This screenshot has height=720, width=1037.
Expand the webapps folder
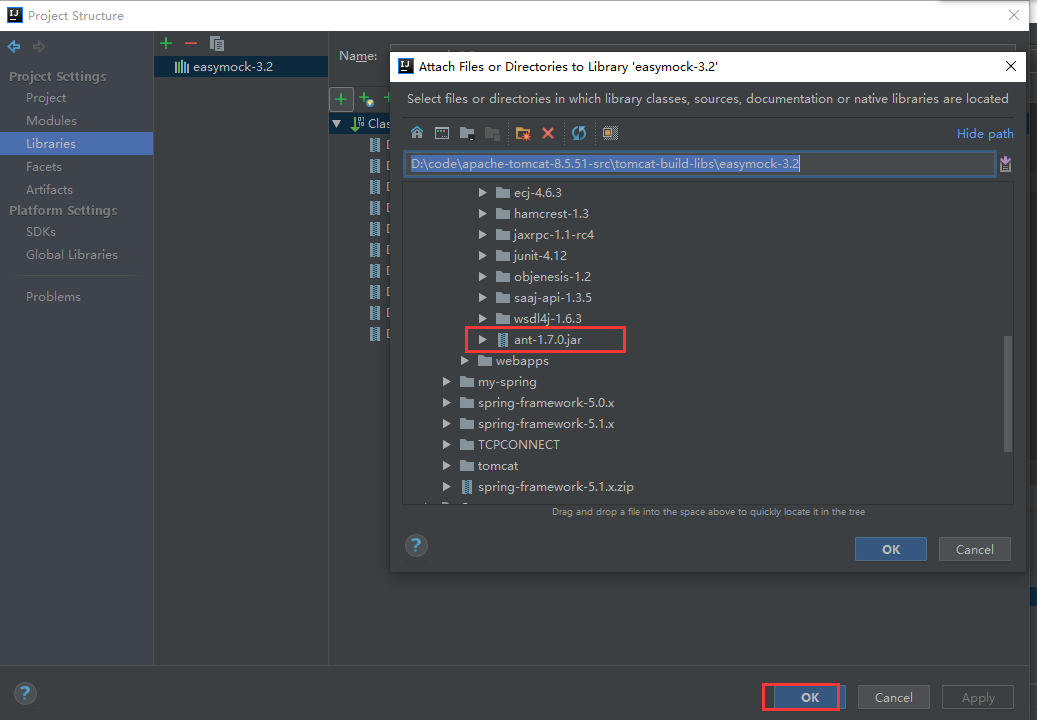coord(465,361)
